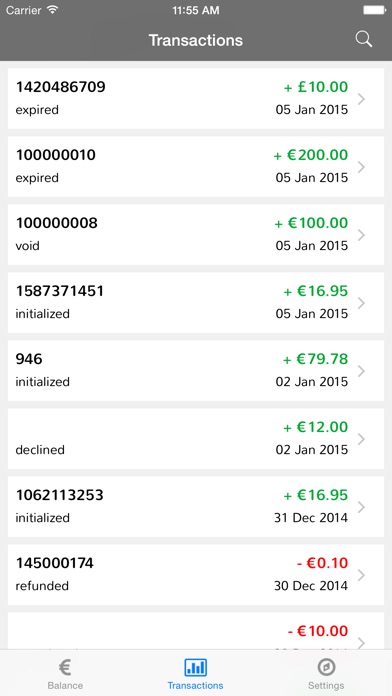Switch to the Settings tab label
The height and width of the screenshot is (696, 392).
[326, 685]
